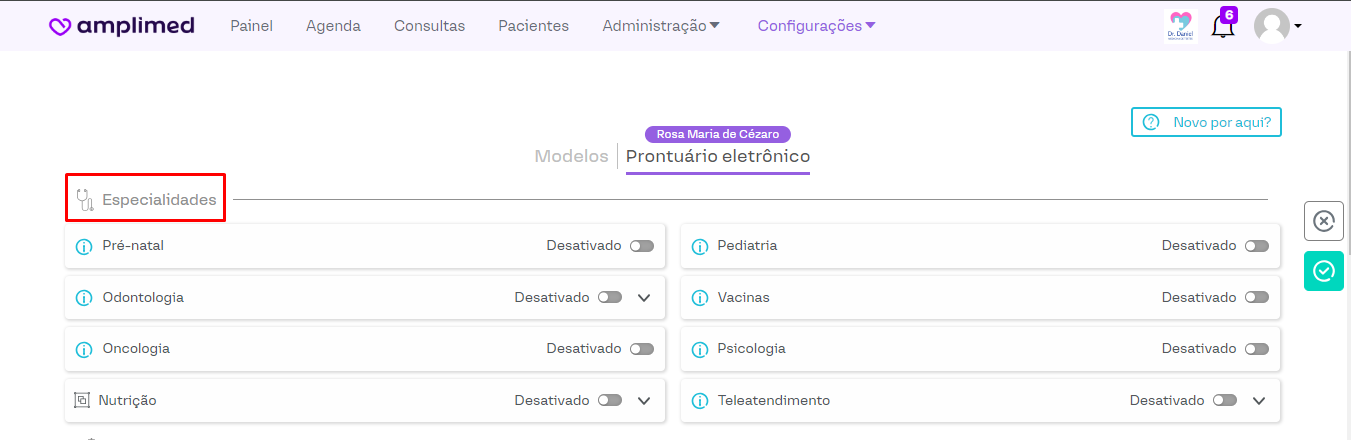The width and height of the screenshot is (1351, 440).
Task: Click the notifications bell icon
Action: click(x=1221, y=27)
